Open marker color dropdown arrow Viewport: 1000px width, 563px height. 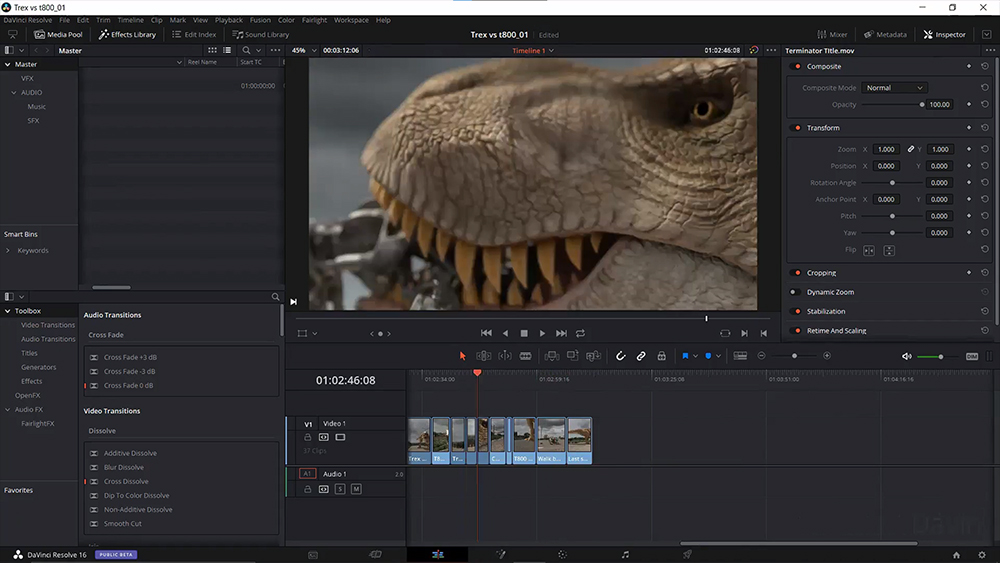718,356
